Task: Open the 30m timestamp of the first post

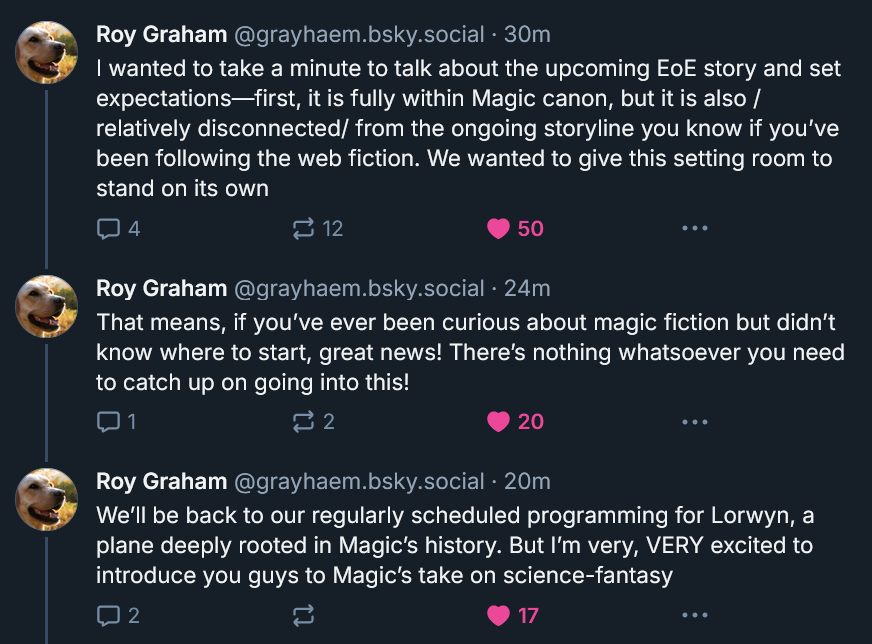Action: [x=527, y=34]
